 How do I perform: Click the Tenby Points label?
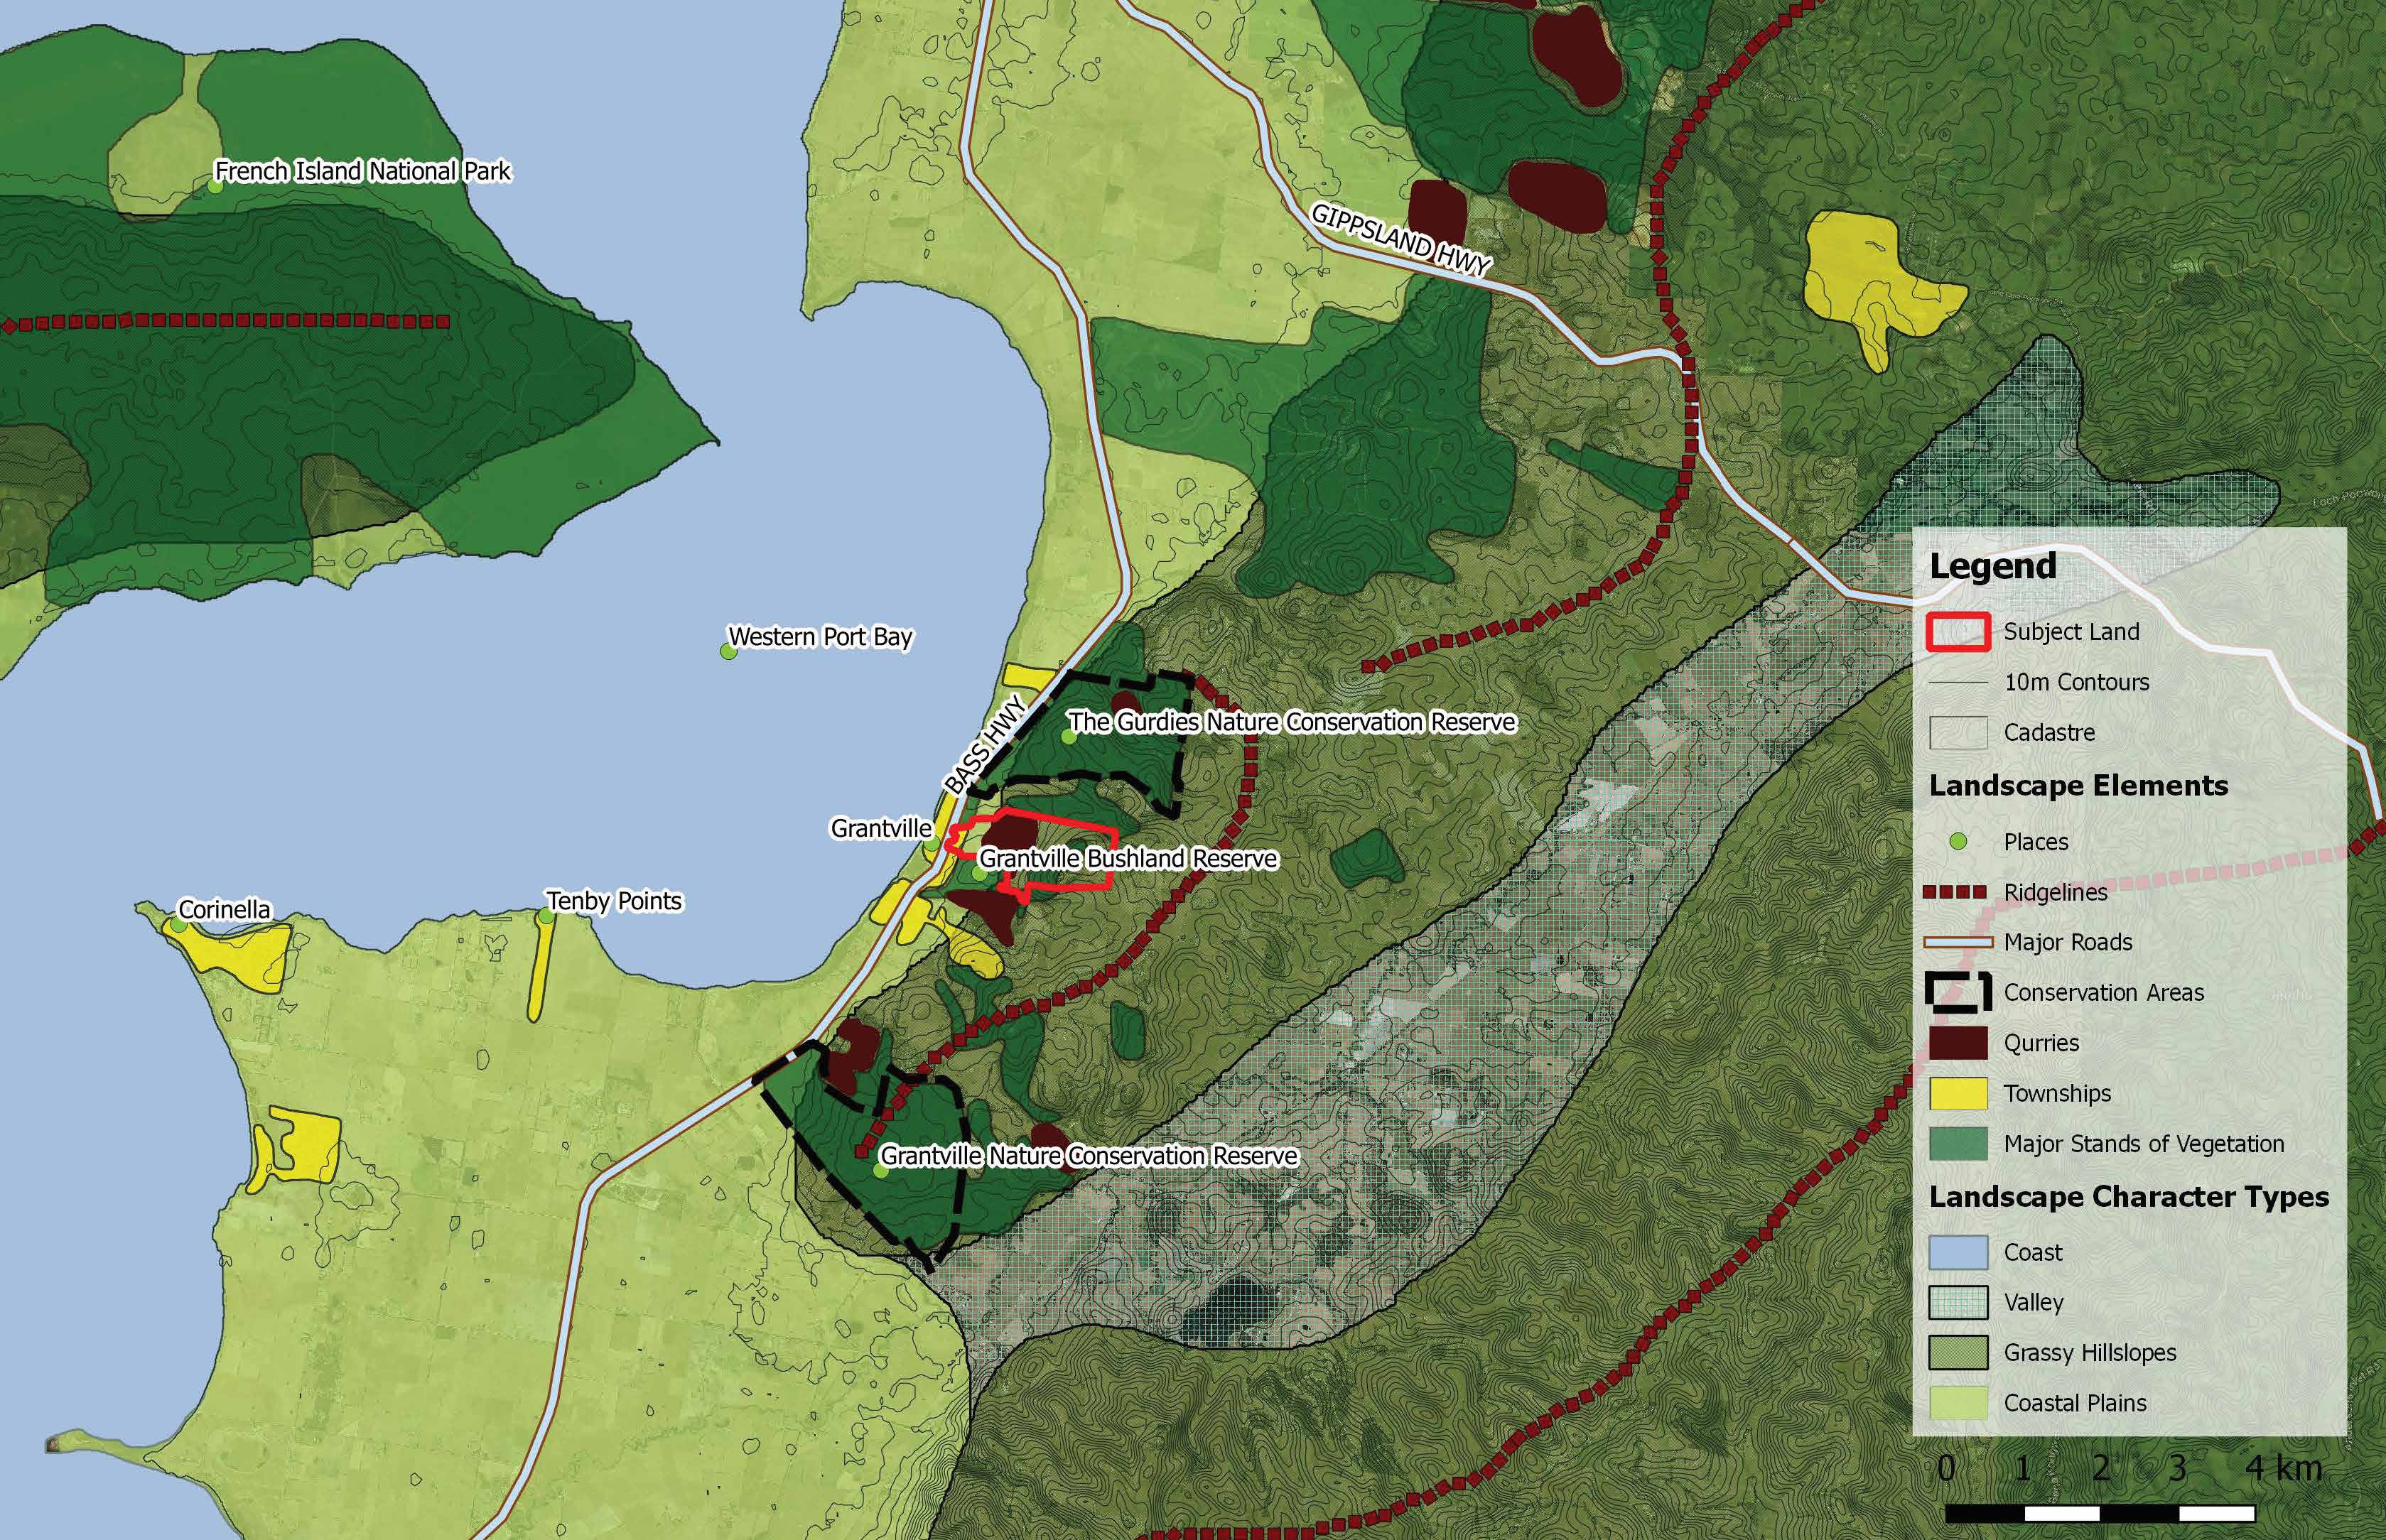tap(614, 901)
